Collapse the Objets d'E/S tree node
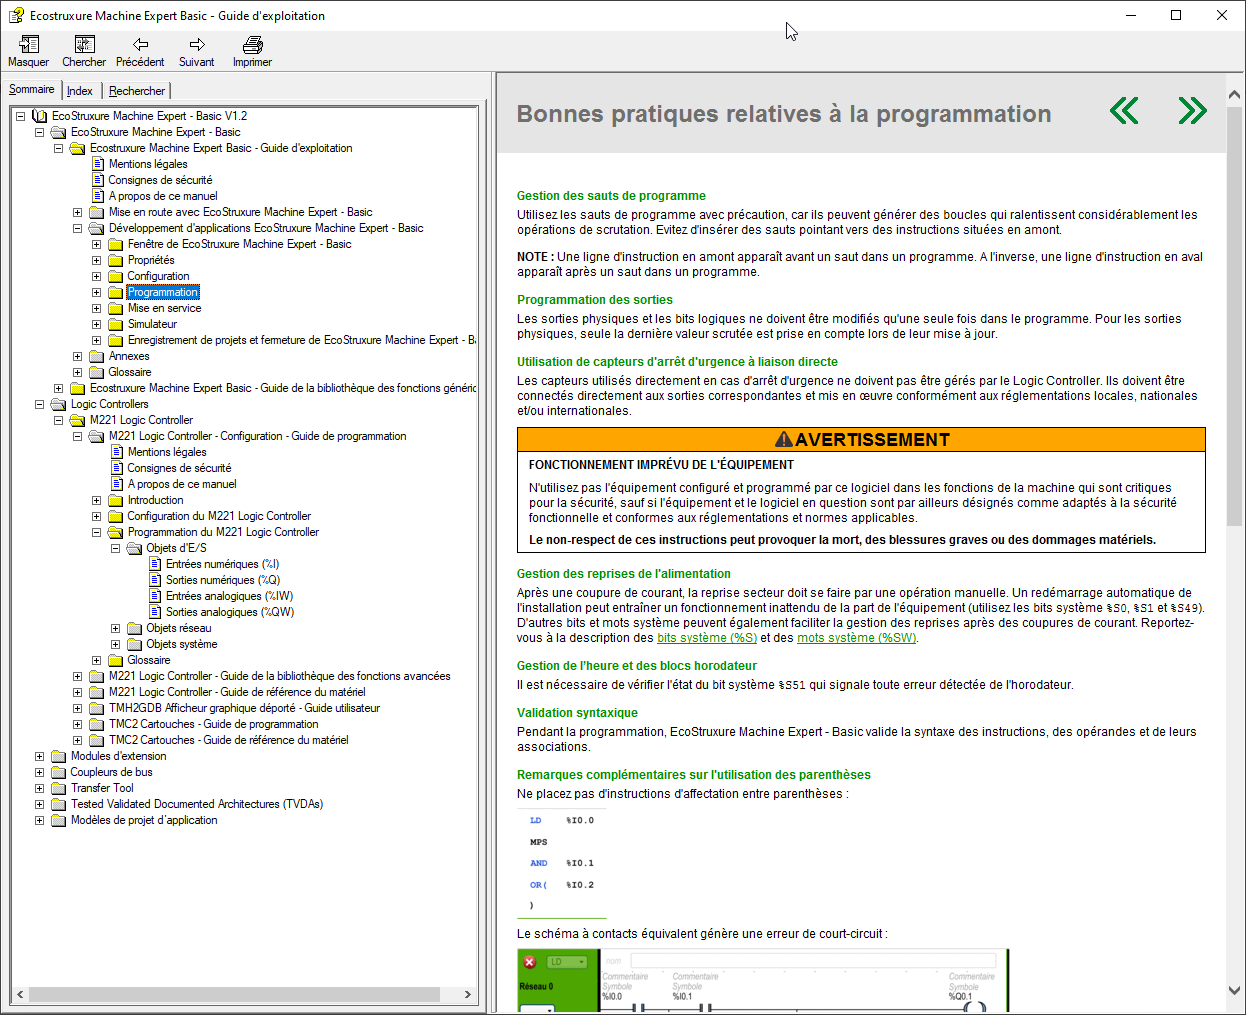 point(116,548)
